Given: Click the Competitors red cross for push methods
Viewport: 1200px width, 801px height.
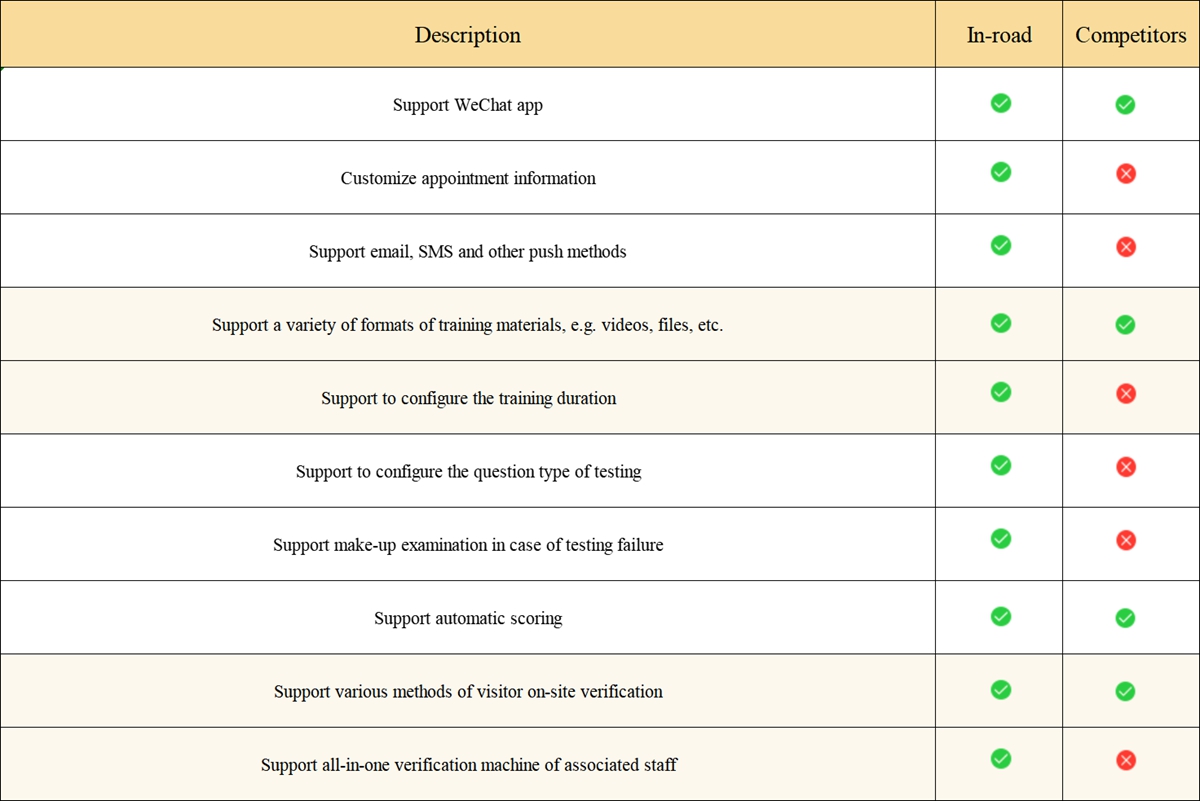Looking at the screenshot, I should coord(1125,247).
